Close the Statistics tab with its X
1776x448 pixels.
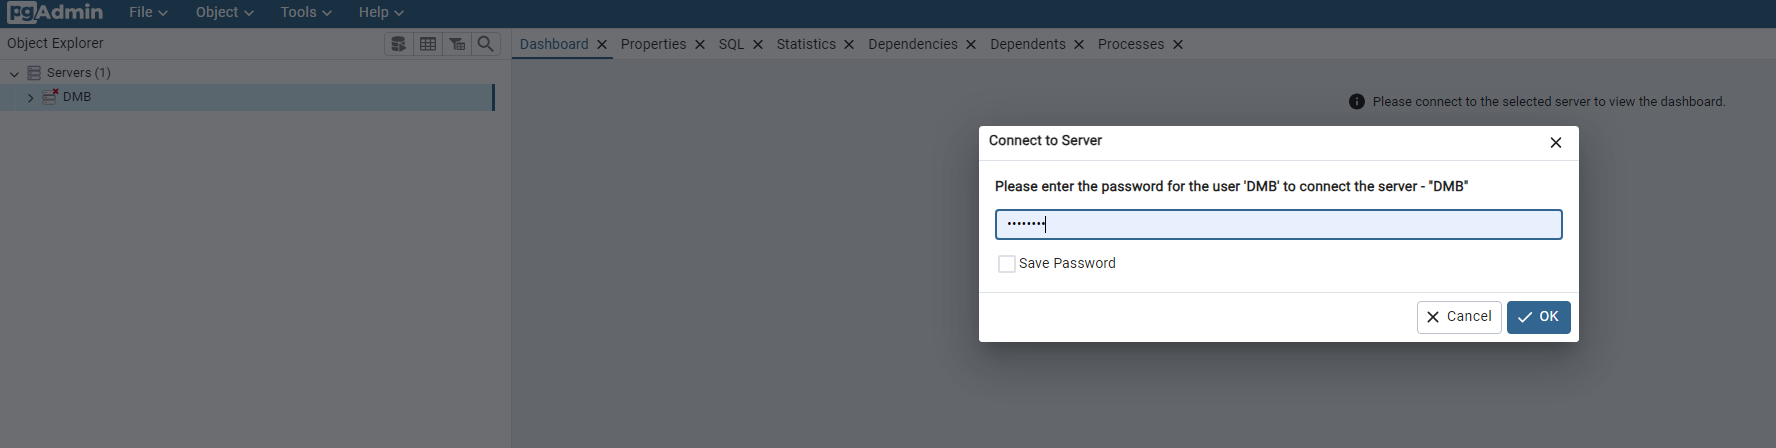point(849,45)
